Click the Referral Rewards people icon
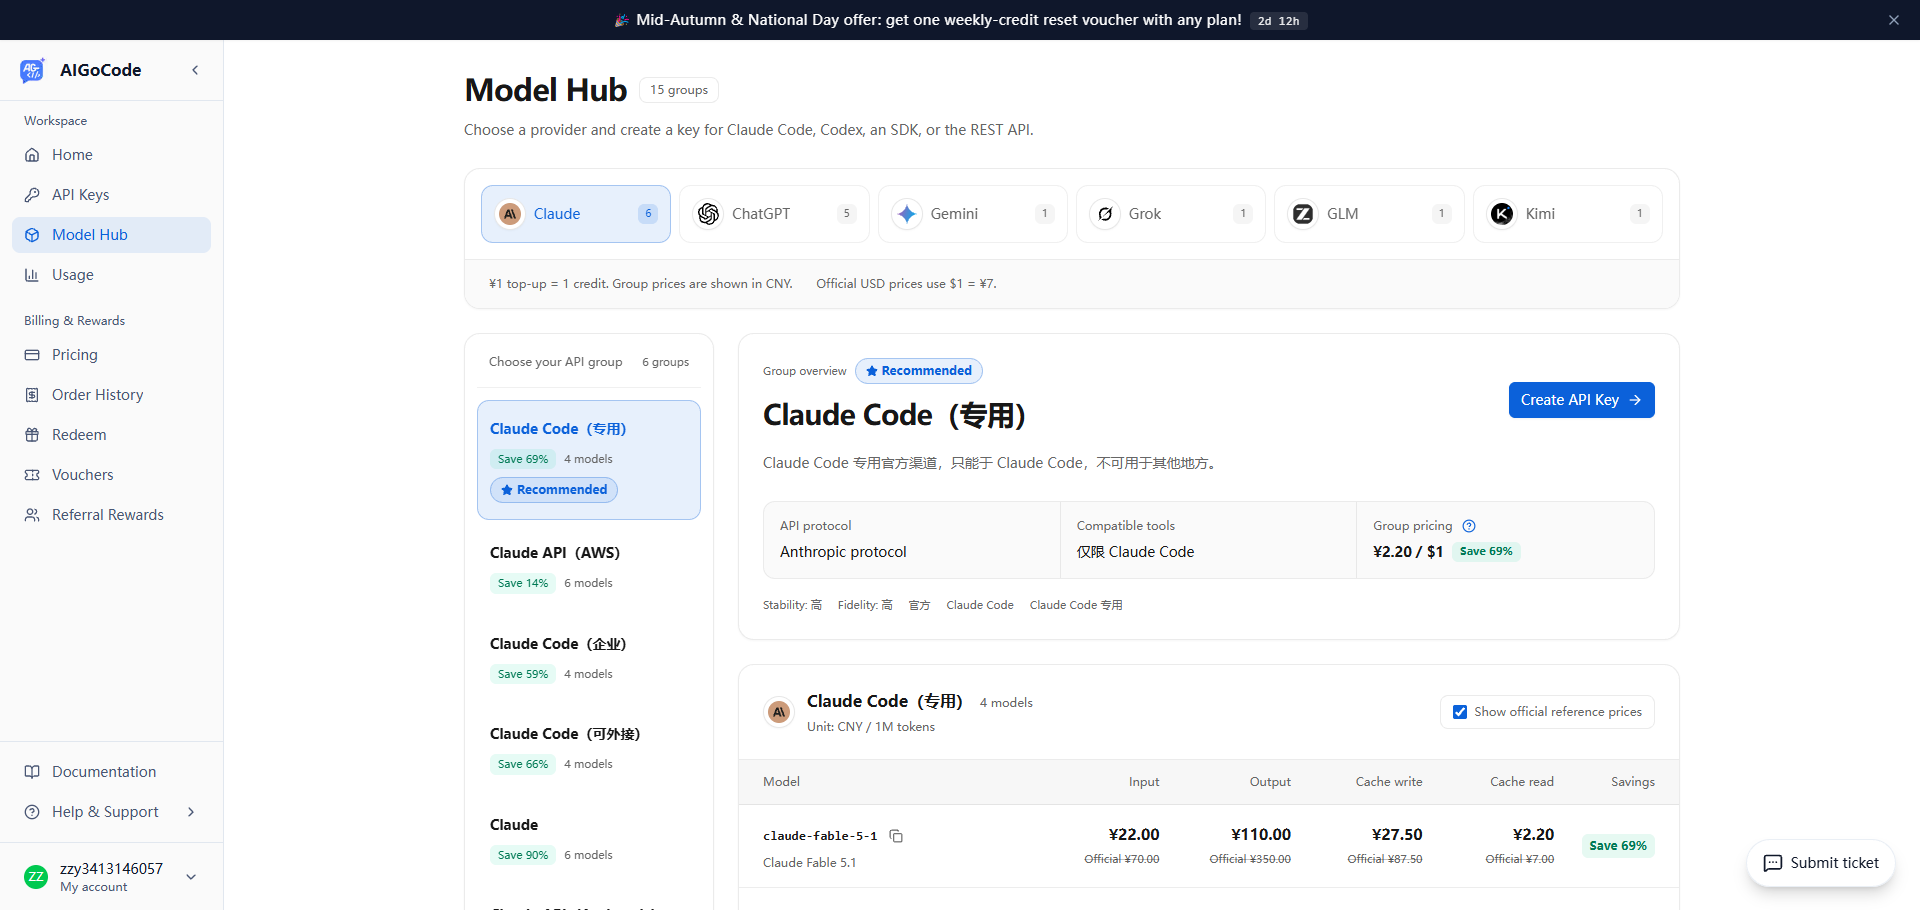 pos(32,515)
